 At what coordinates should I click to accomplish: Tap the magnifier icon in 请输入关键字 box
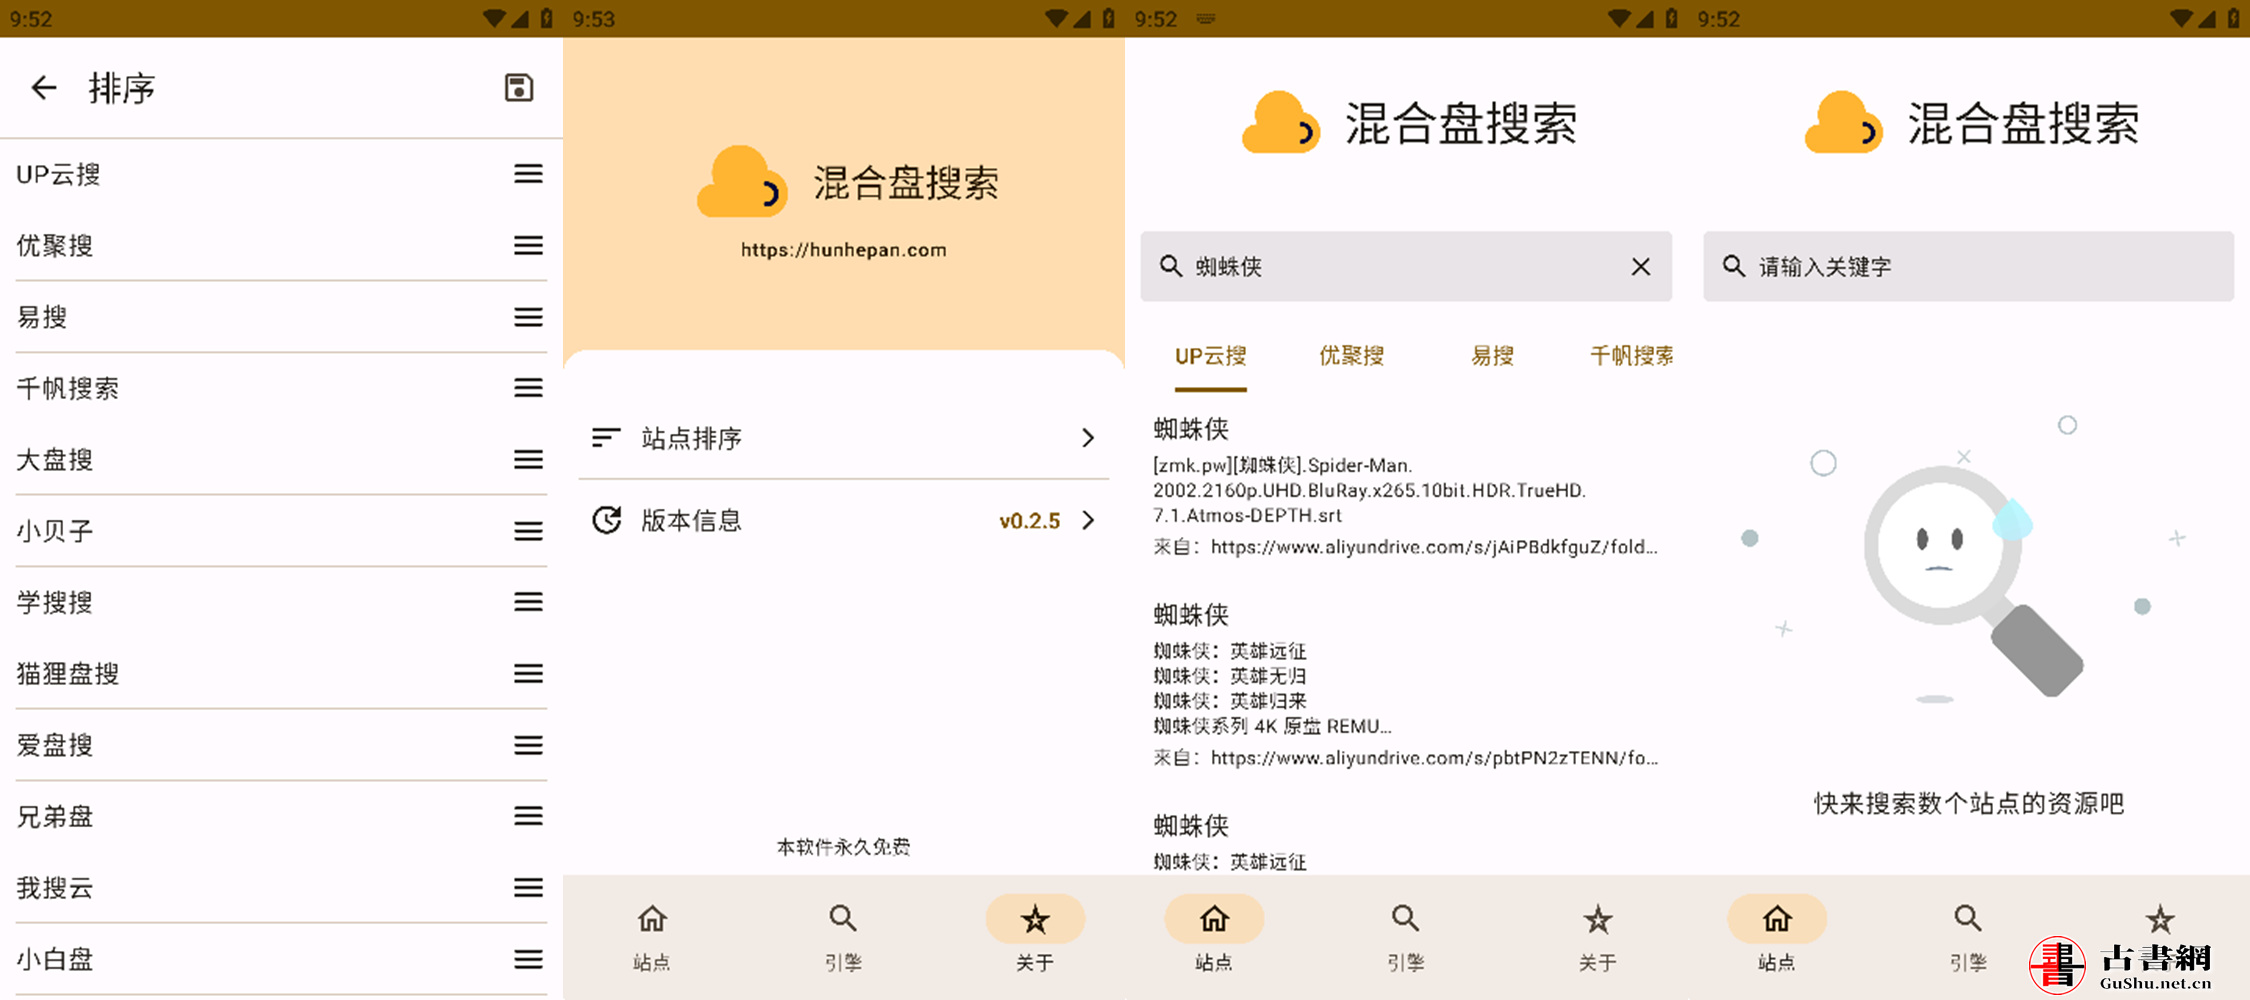[1733, 266]
